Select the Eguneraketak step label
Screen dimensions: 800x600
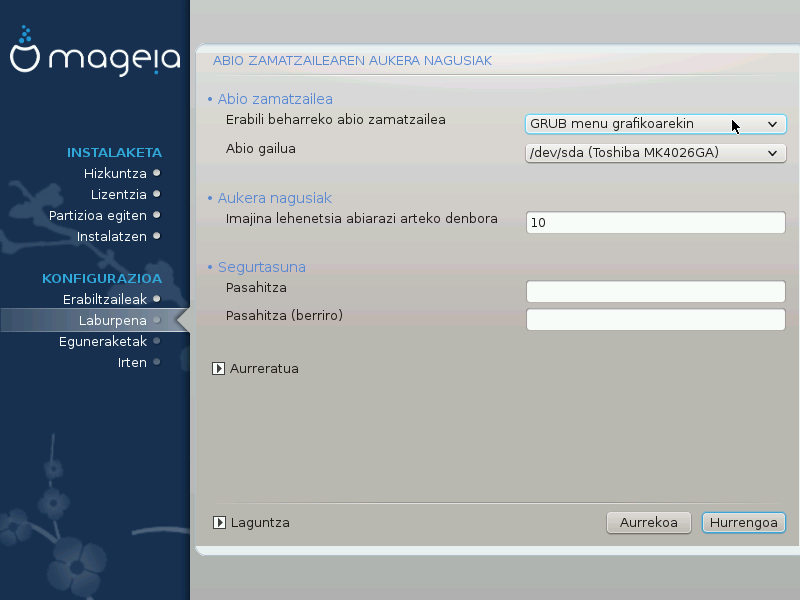103,341
